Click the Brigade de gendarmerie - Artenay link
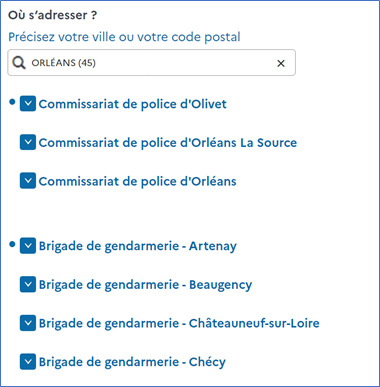The height and width of the screenshot is (387, 380). 138,246
